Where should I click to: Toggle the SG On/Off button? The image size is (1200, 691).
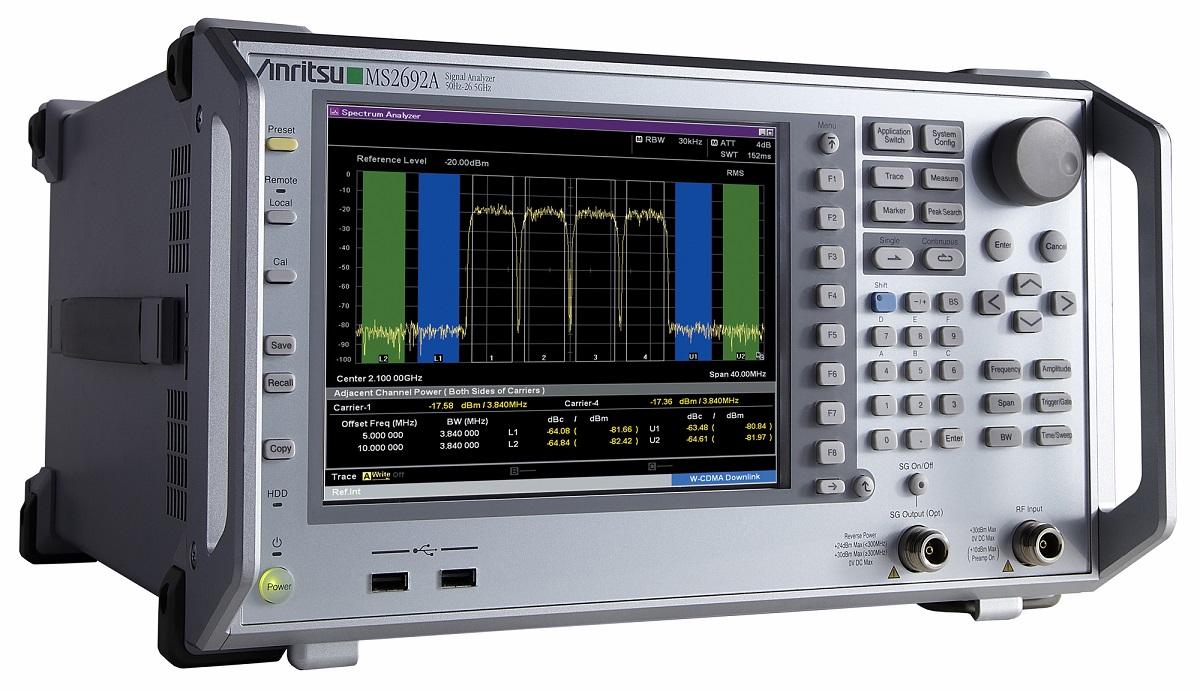[x=916, y=485]
